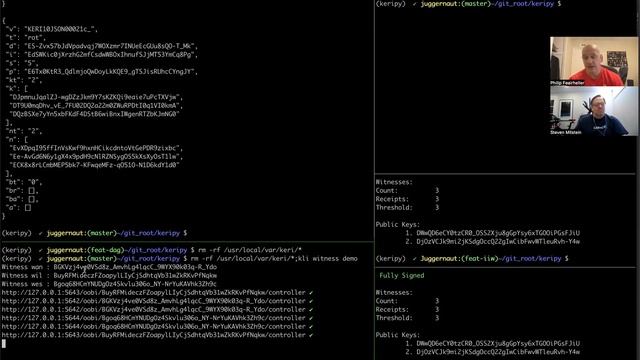Click the "s": "5" sequence line
Viewport: 640px width, 360px height.
click(22, 63)
